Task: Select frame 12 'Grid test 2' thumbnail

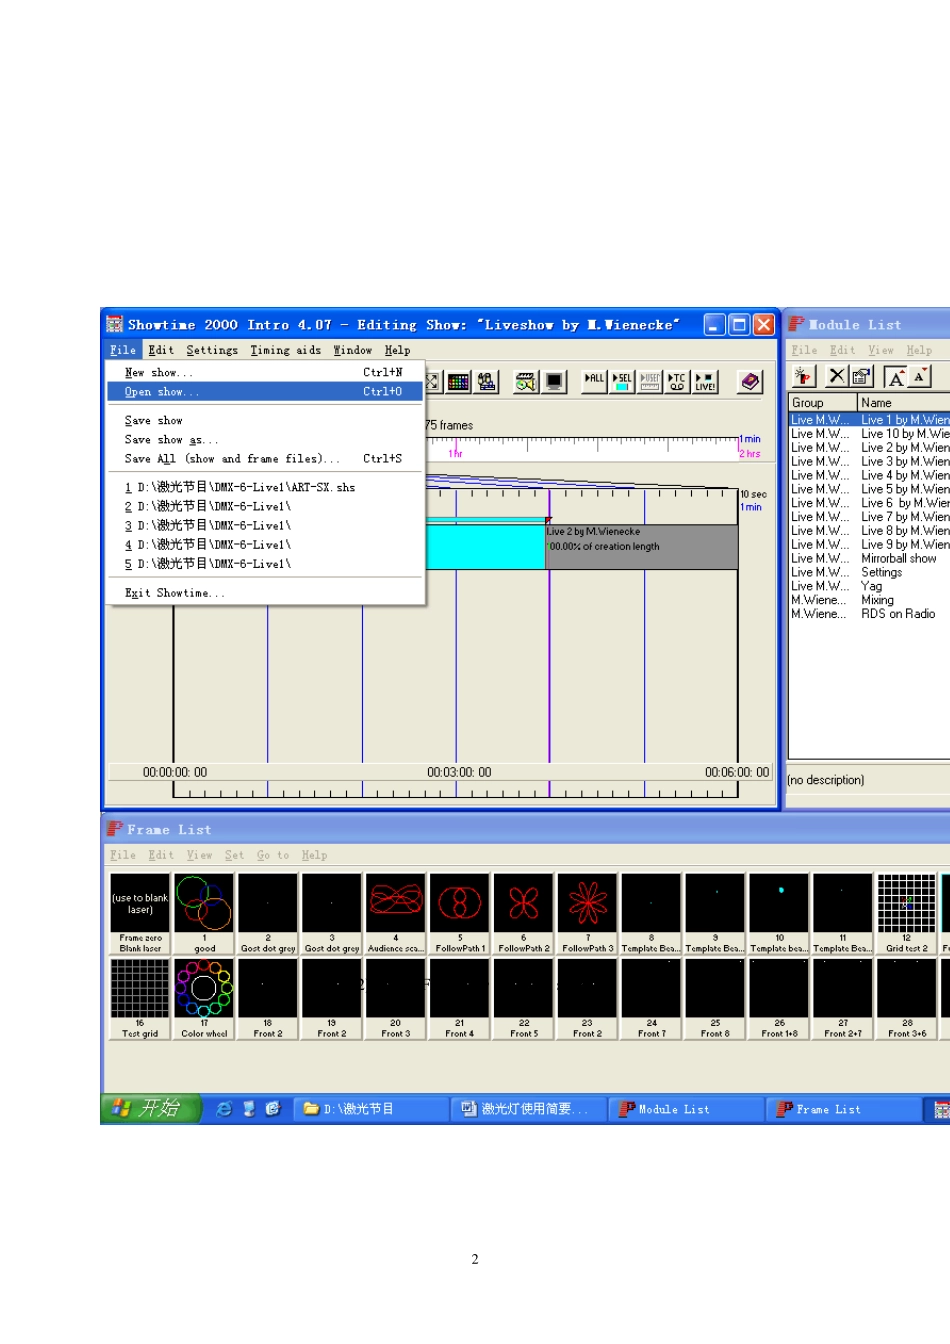Action: pos(907,914)
